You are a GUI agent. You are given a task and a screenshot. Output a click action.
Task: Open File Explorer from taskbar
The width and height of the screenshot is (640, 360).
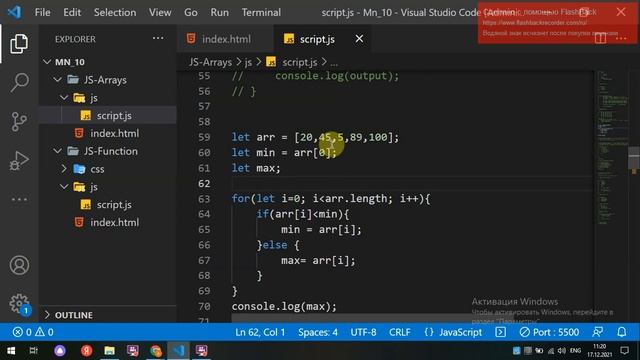point(109,351)
